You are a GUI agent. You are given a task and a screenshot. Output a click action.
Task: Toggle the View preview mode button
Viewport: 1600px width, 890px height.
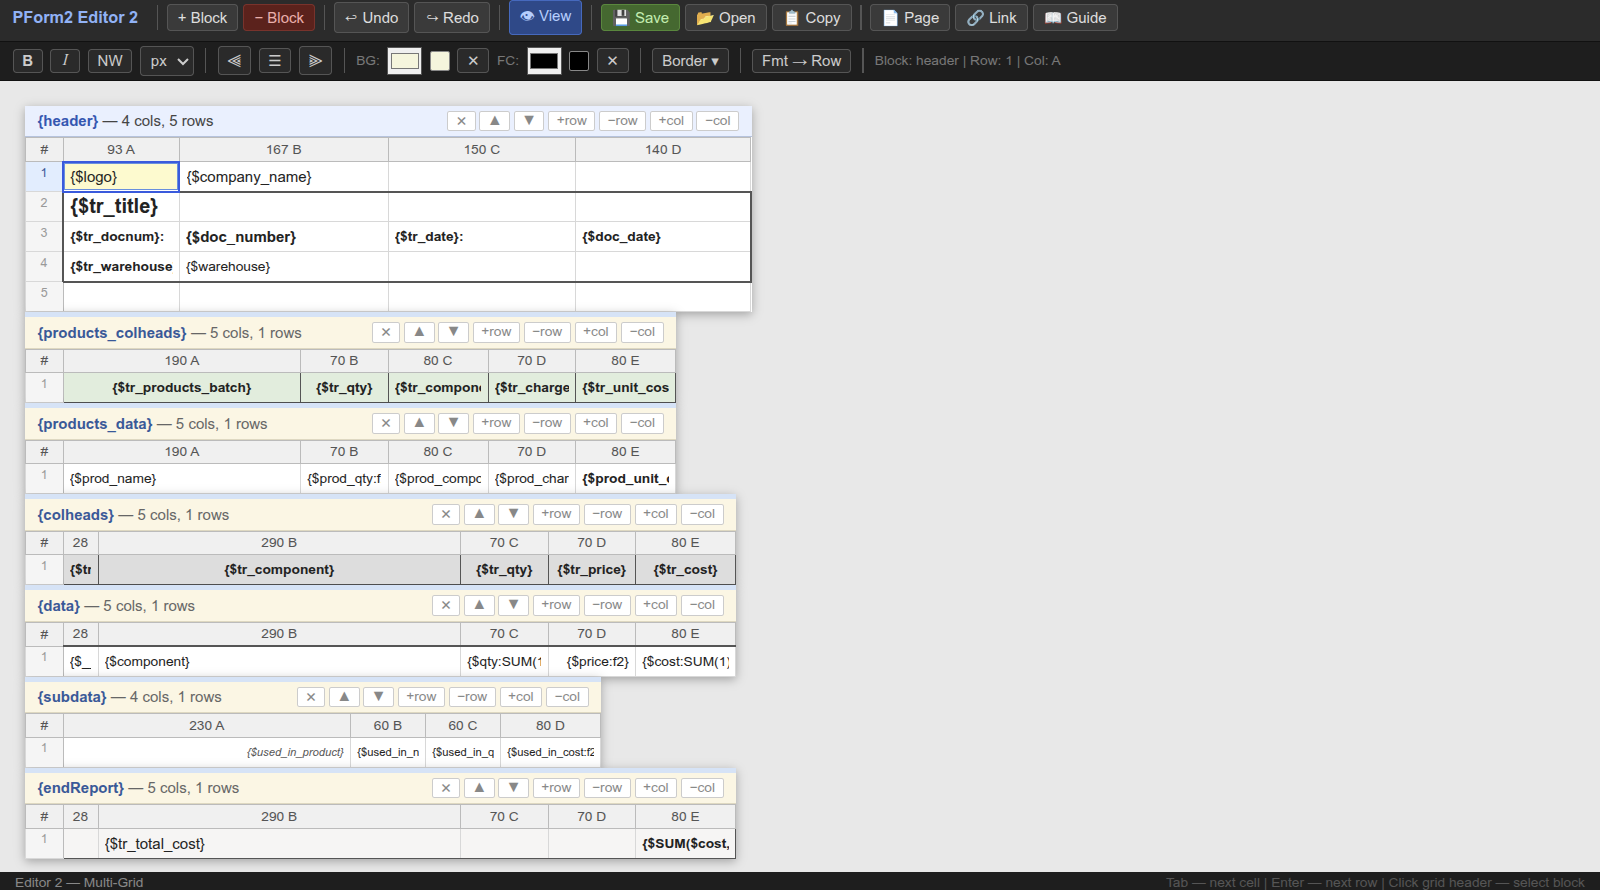pos(546,17)
